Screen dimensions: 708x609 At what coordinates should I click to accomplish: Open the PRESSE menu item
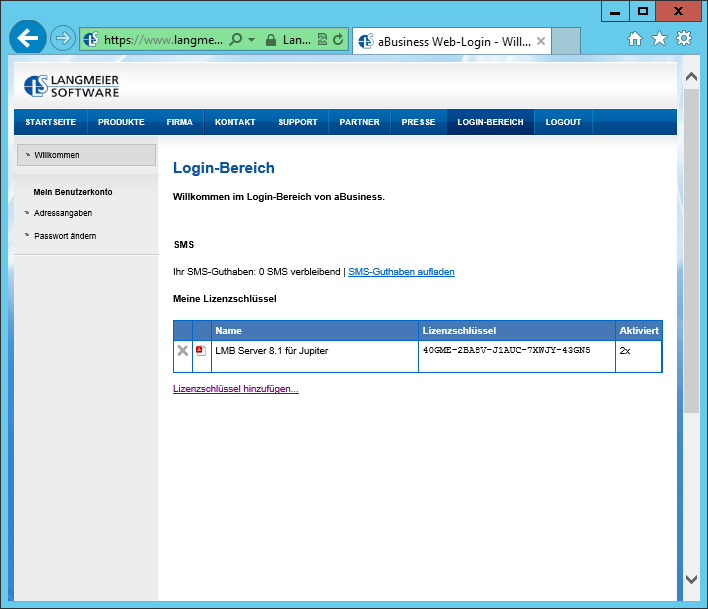click(x=418, y=122)
